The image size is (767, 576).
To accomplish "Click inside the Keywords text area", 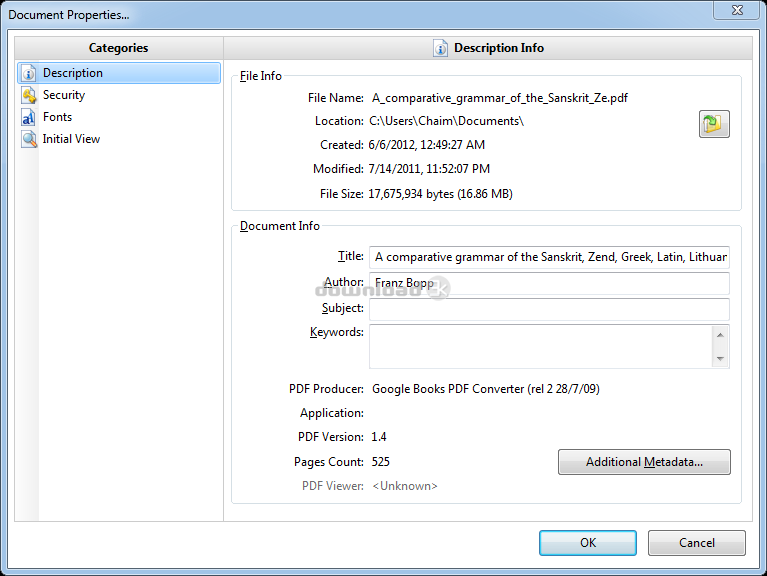I will [540, 346].
